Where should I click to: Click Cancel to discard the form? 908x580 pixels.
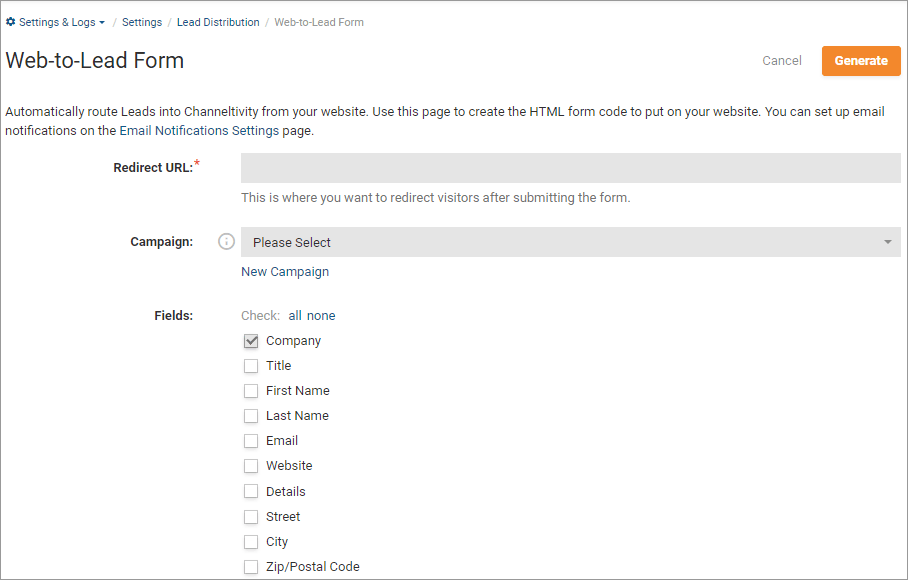tap(781, 60)
